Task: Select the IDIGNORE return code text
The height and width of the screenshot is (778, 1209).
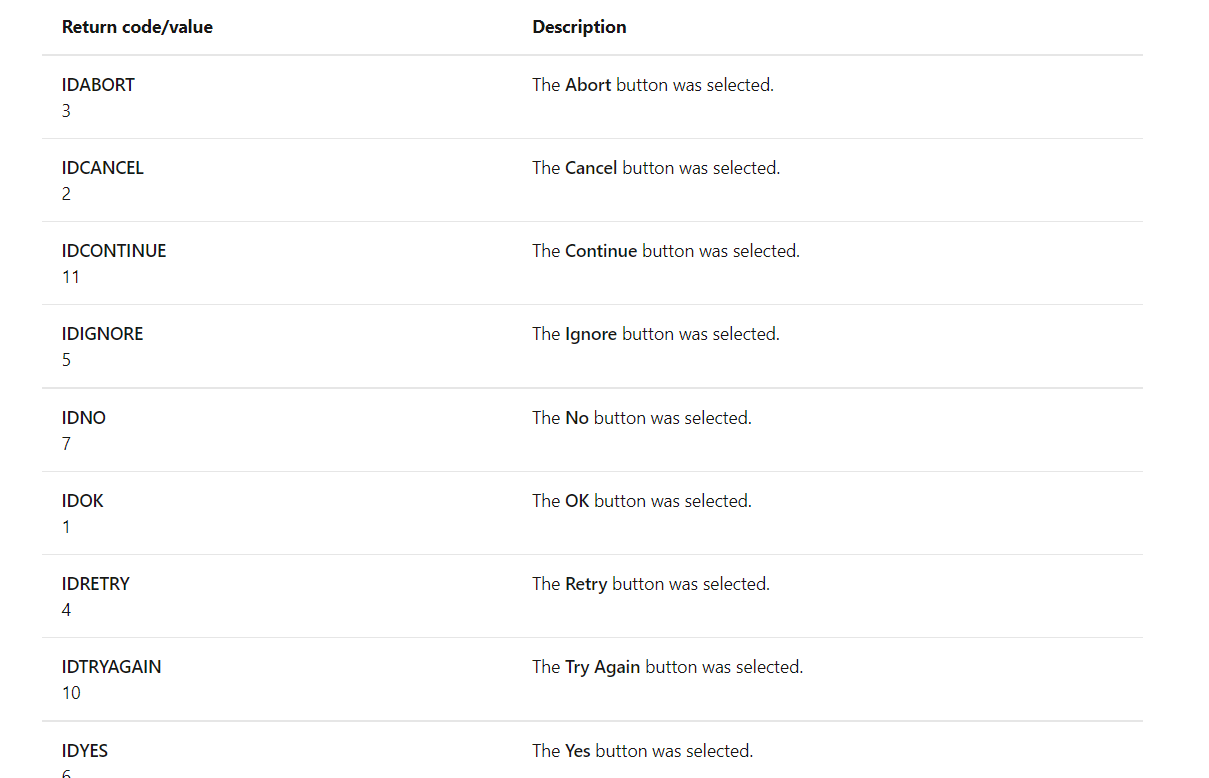Action: coord(102,334)
